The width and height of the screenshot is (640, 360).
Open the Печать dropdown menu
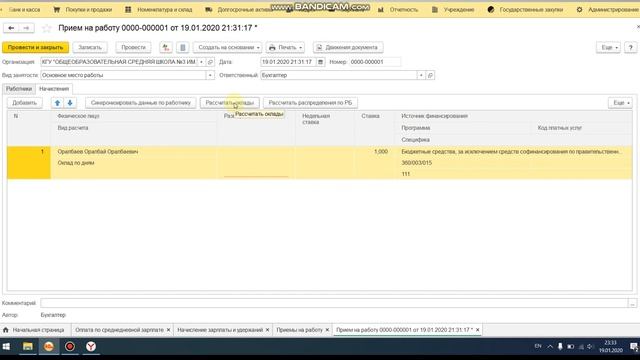click(x=285, y=47)
